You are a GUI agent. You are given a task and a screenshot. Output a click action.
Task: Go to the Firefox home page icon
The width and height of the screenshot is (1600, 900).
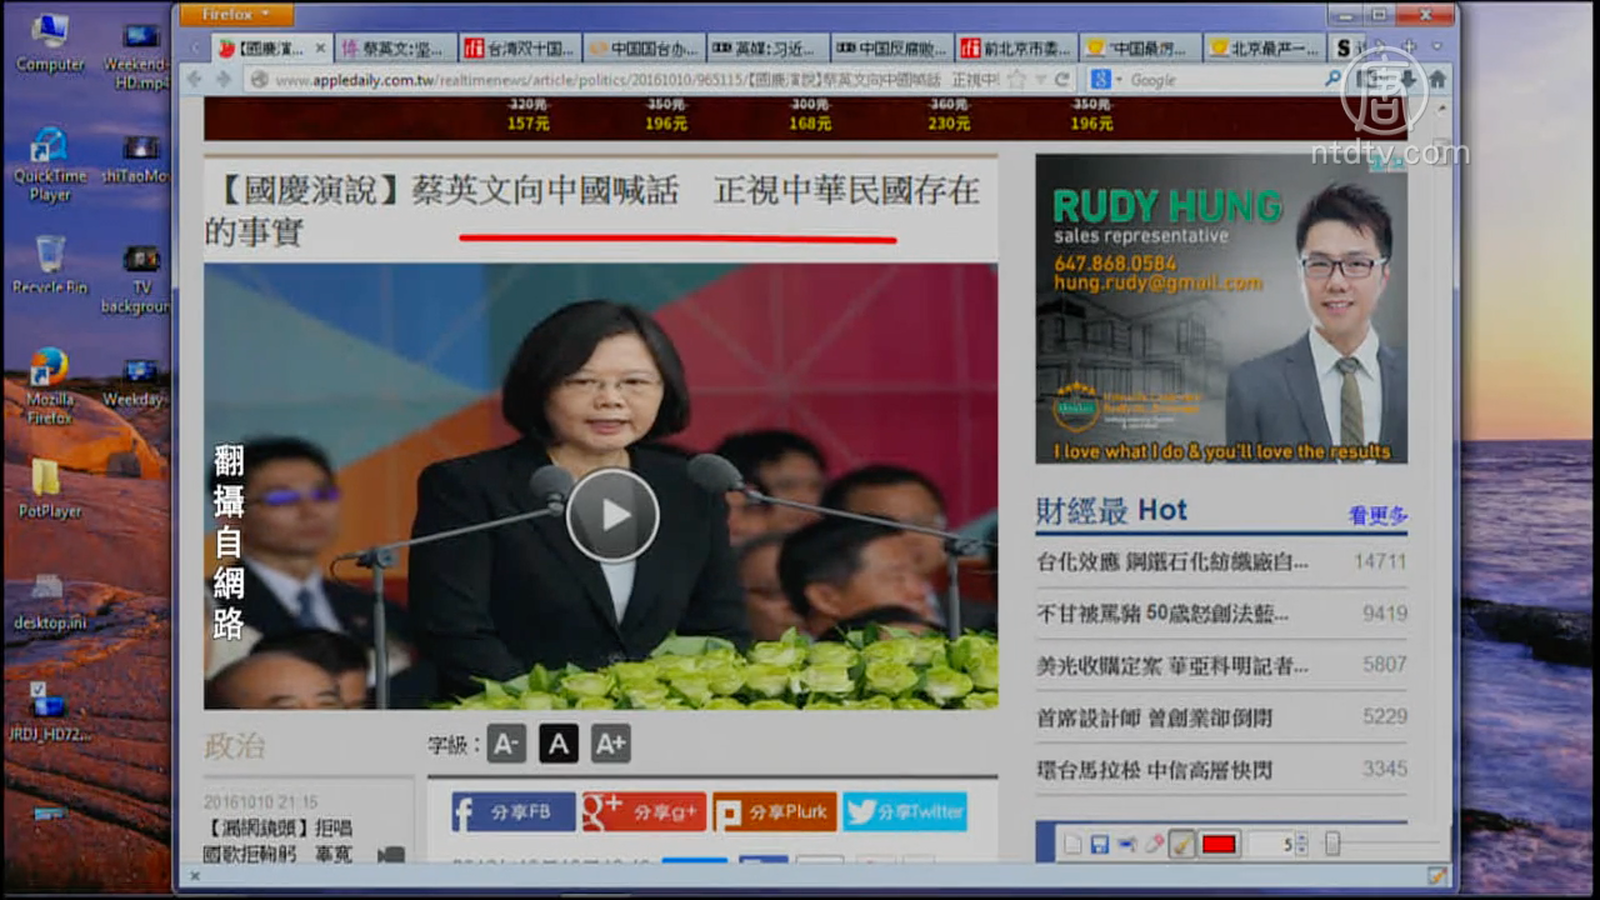click(1437, 79)
